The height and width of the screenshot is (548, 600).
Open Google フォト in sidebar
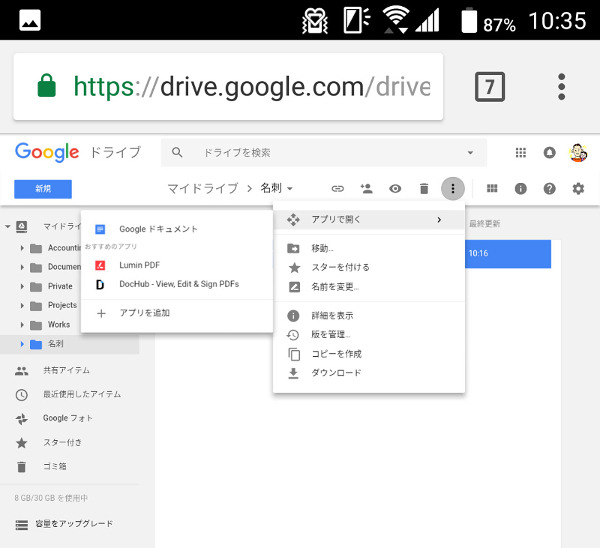67,418
